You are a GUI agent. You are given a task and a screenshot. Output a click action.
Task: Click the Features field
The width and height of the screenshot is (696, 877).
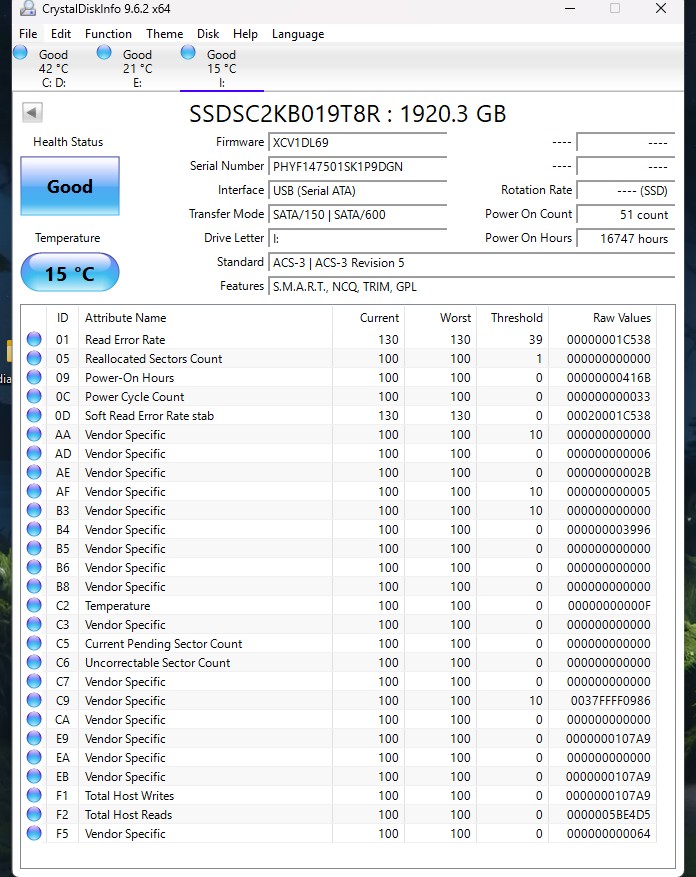pos(472,287)
